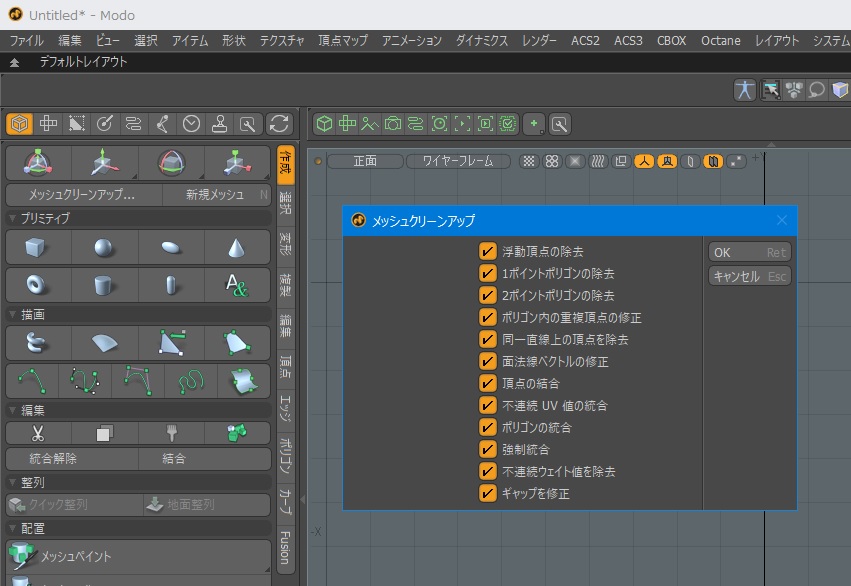Click the copy squares icon under 編集
Screen dimensions: 851x586
[x=104, y=434]
